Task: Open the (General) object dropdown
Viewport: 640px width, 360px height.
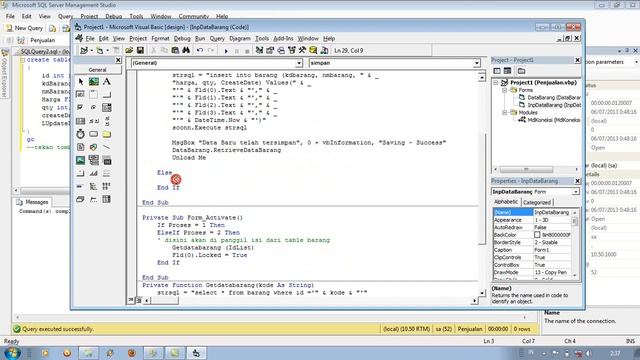Action: coord(299,63)
